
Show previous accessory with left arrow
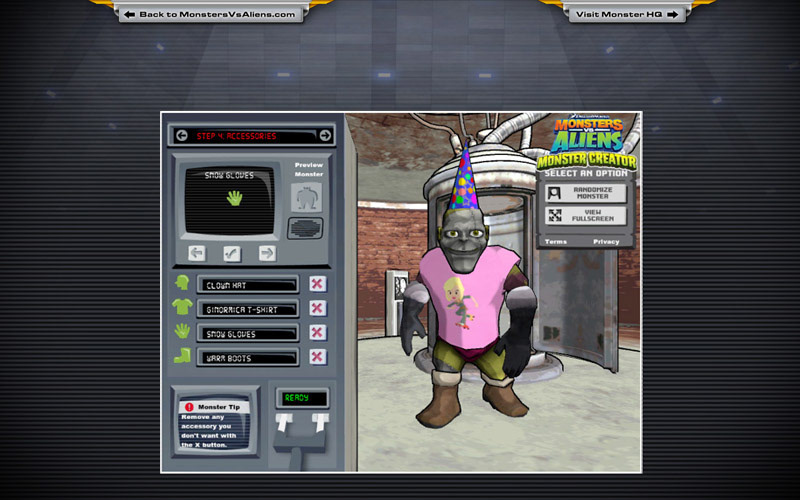tap(196, 253)
